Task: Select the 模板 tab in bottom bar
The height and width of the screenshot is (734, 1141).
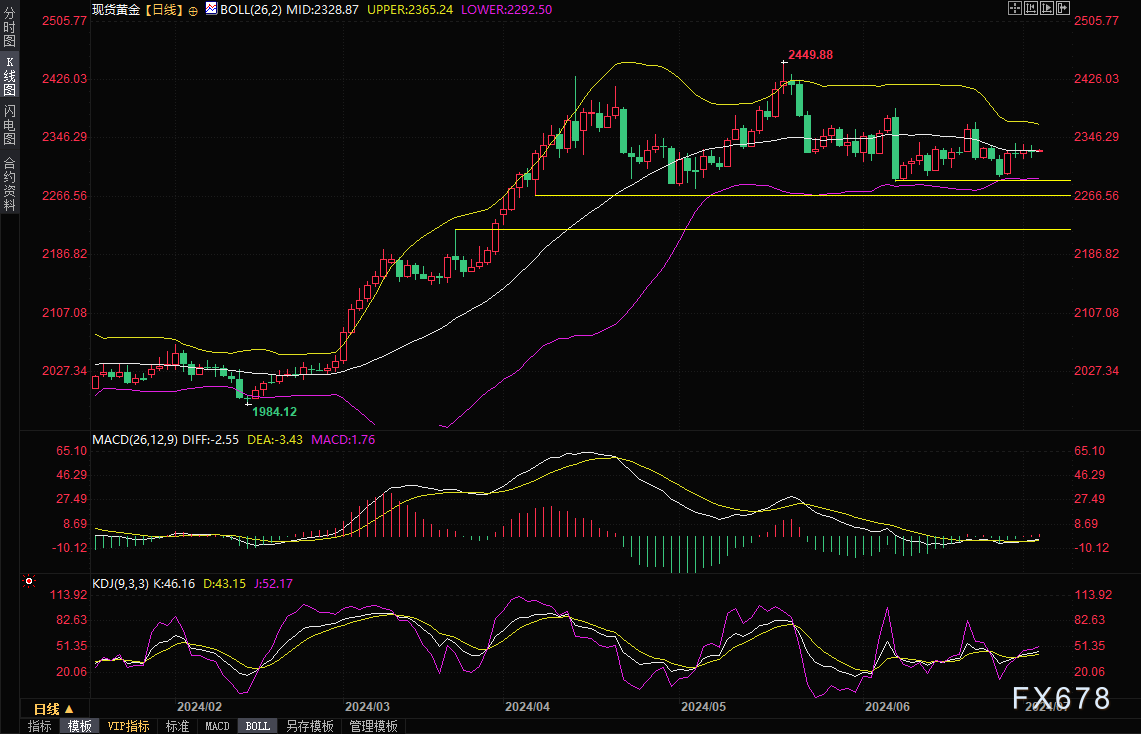Action: click(x=80, y=726)
